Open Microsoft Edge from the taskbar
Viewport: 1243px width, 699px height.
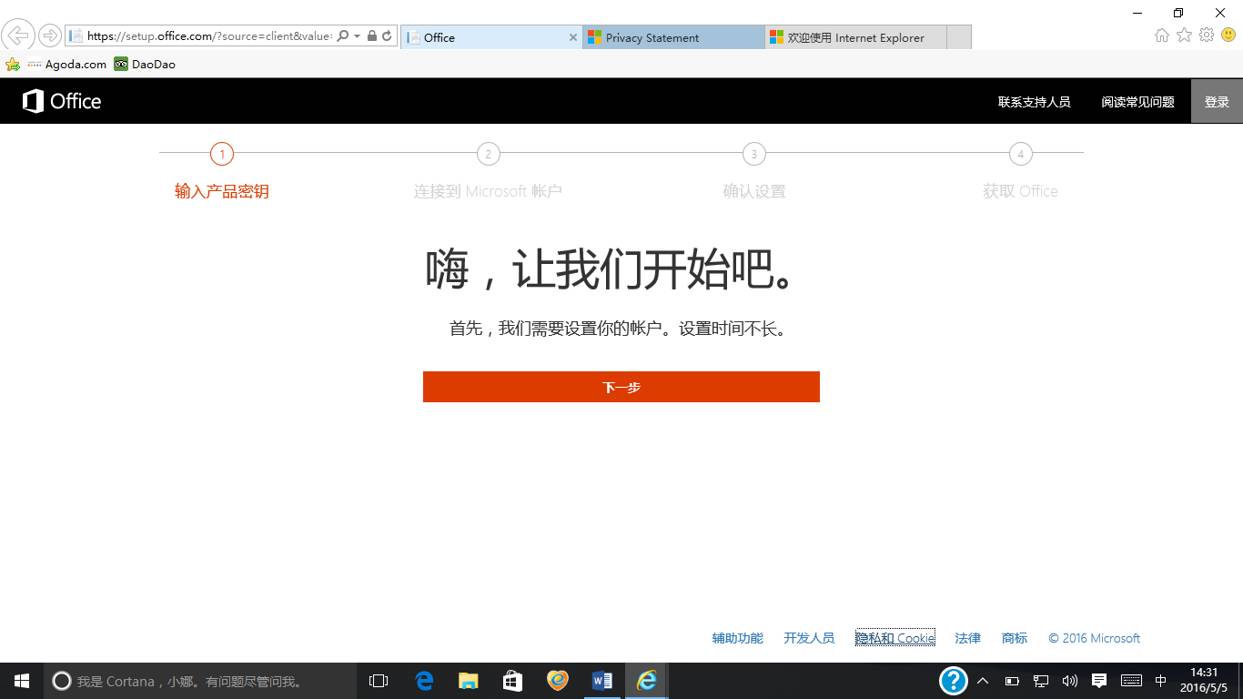click(424, 681)
